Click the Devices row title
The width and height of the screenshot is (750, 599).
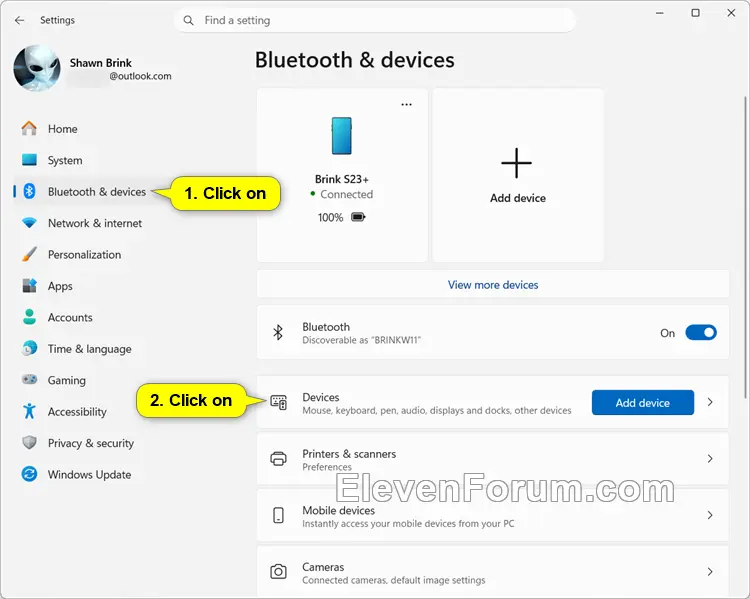coord(320,397)
